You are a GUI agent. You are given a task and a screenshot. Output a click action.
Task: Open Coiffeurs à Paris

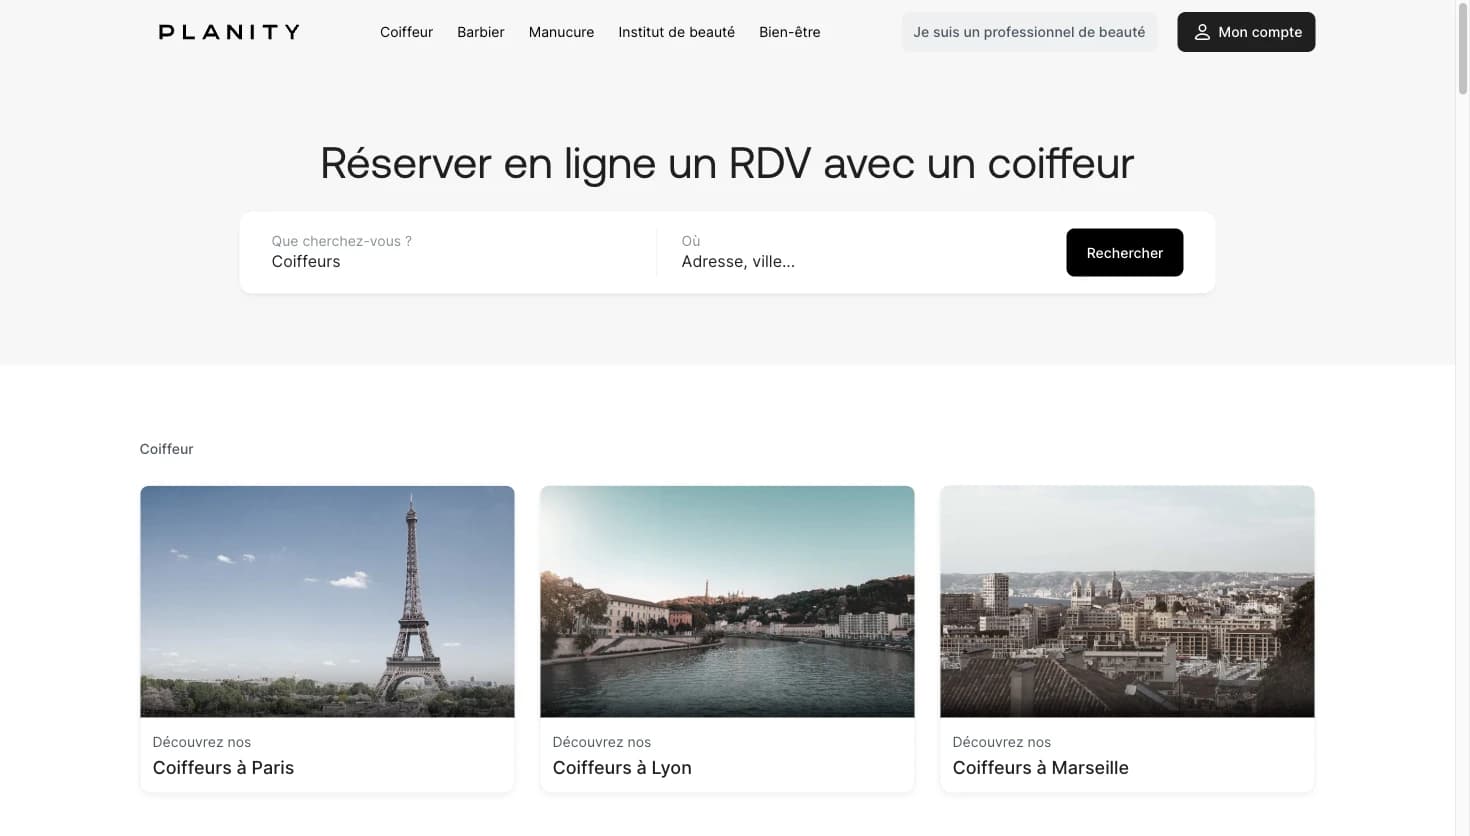coord(223,767)
